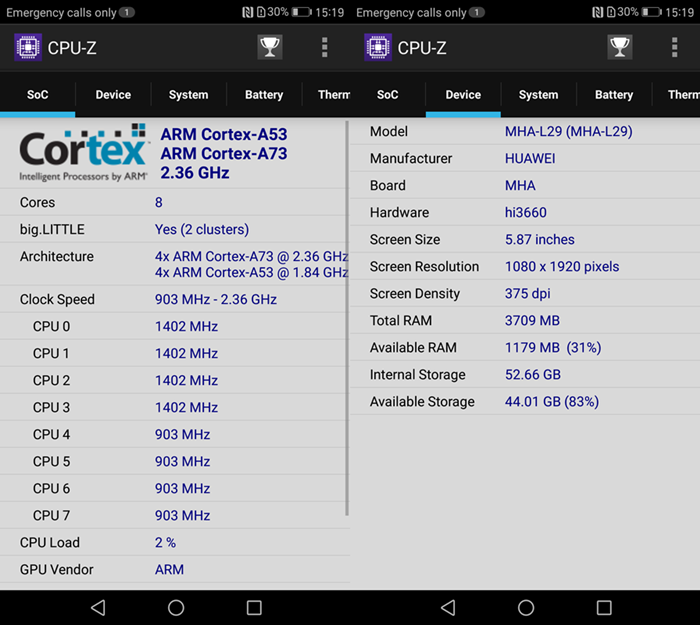Switch to SoC tab in right screen
Screen dimensions: 700x625
click(388, 95)
